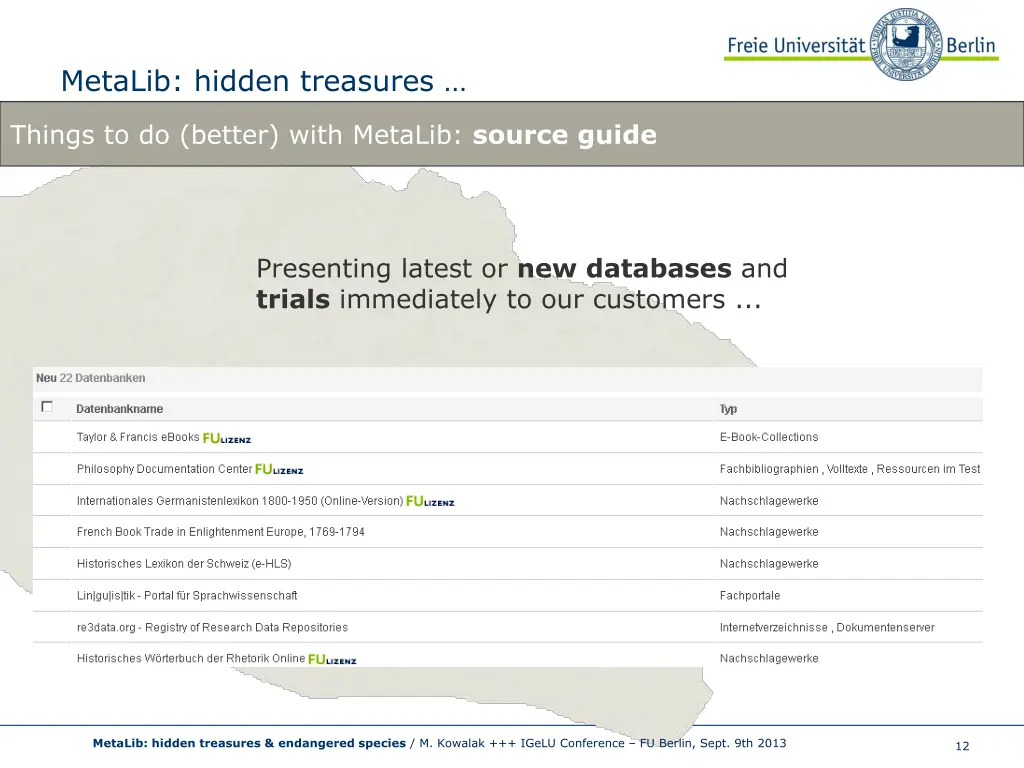Click the Typ column header
1024x768 pixels.
(728, 409)
